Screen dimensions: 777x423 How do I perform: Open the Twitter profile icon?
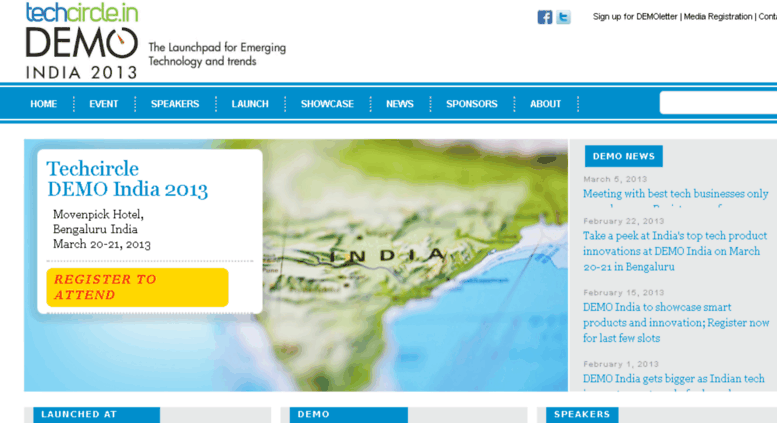tap(563, 17)
